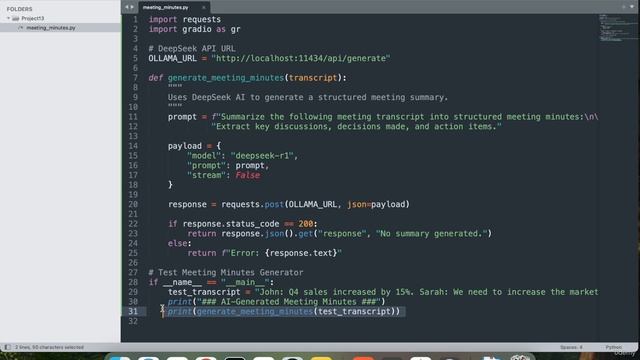Open the tab list dropdown arrow
The image size is (640, 360).
click(632, 7)
